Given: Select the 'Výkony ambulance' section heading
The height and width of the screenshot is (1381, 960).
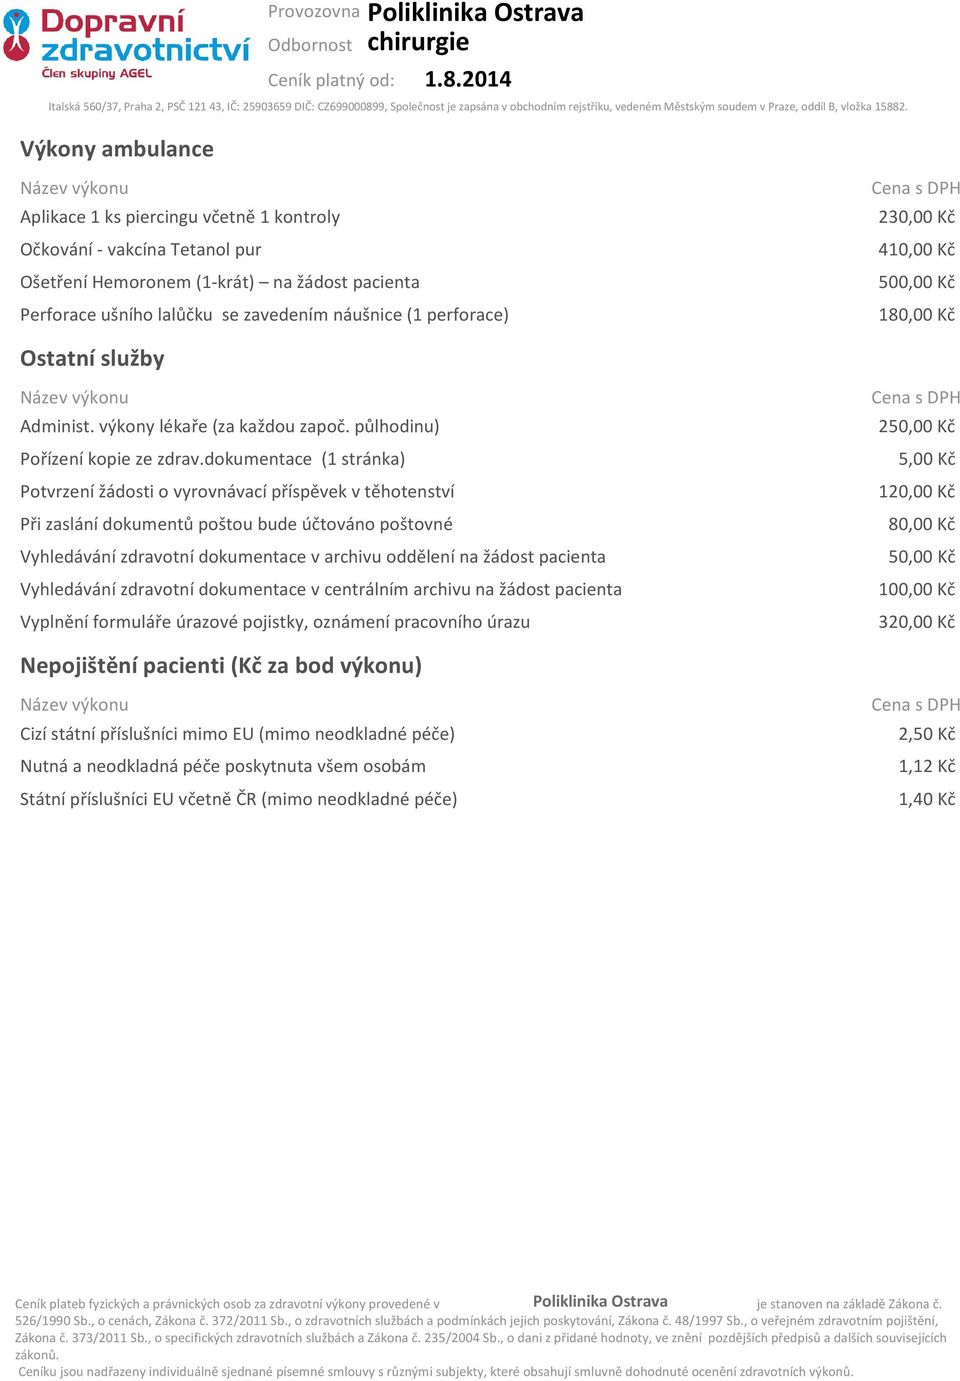Looking at the screenshot, I should [x=117, y=149].
